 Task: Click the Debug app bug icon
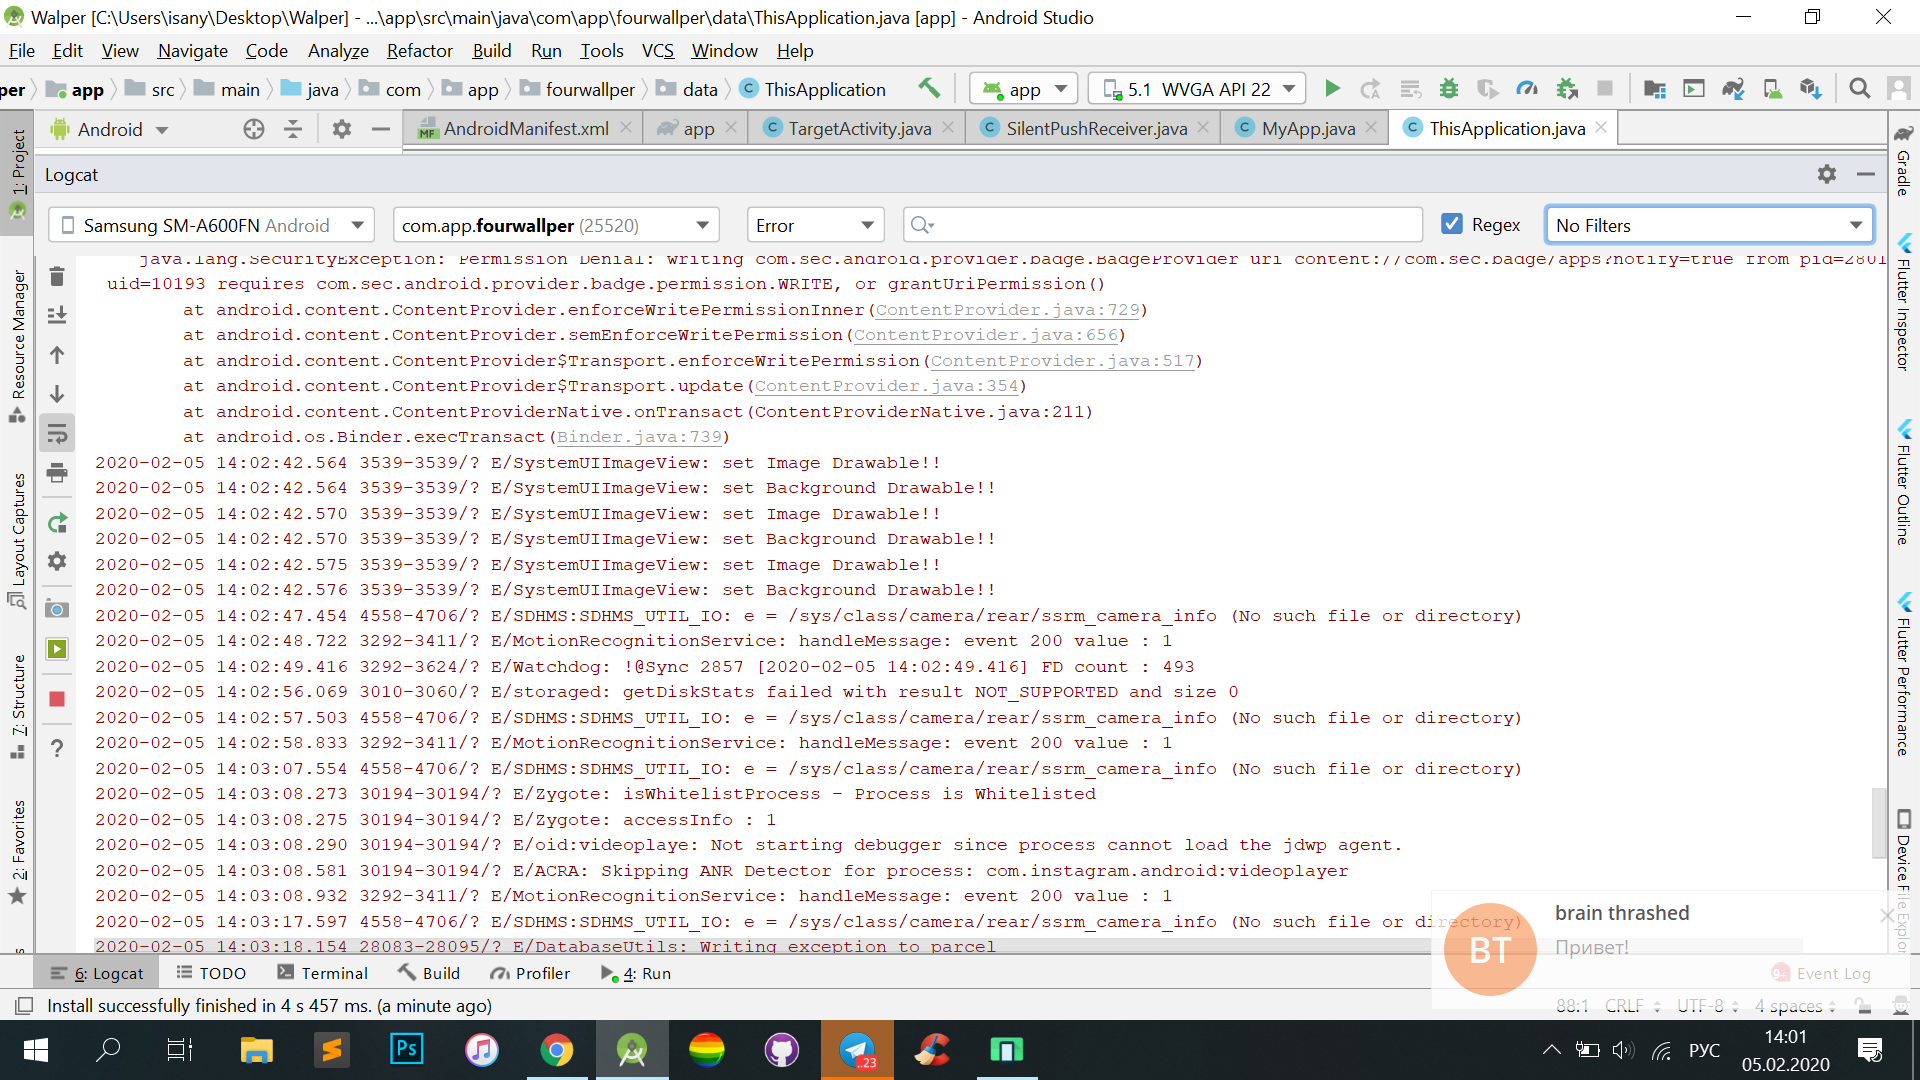tap(1448, 89)
